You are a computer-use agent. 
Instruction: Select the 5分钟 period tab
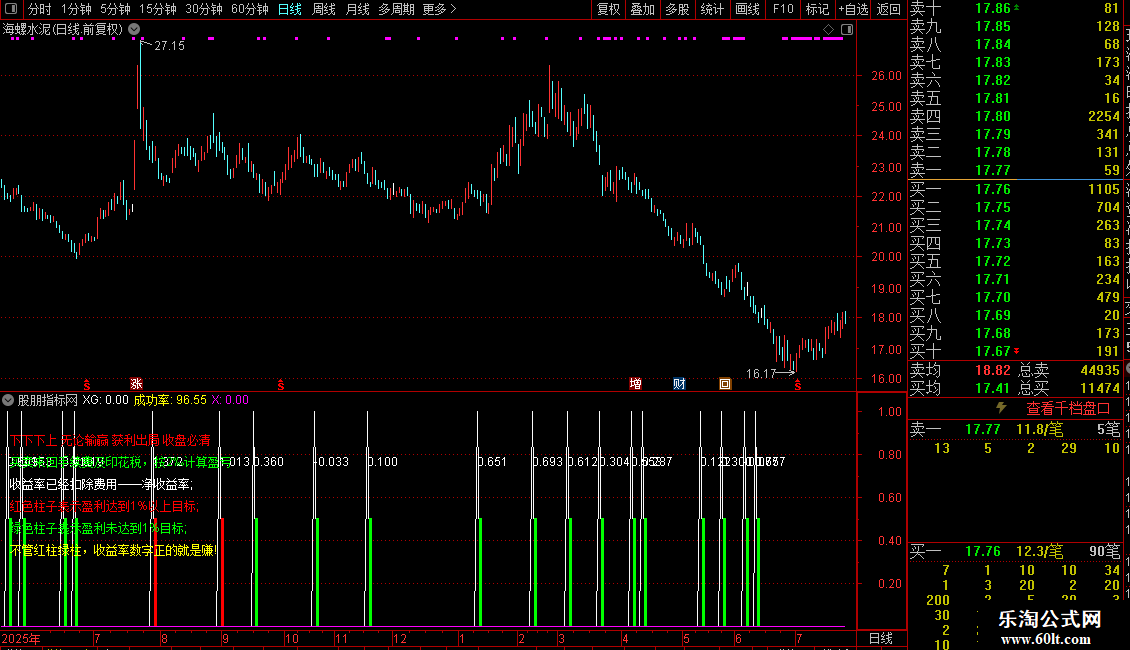pos(115,9)
